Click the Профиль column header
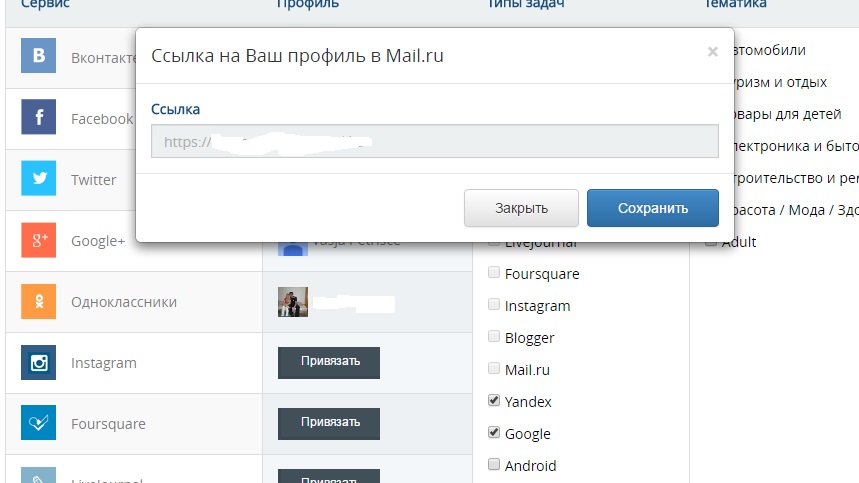Viewport: 859px width, 483px height. pos(307,4)
